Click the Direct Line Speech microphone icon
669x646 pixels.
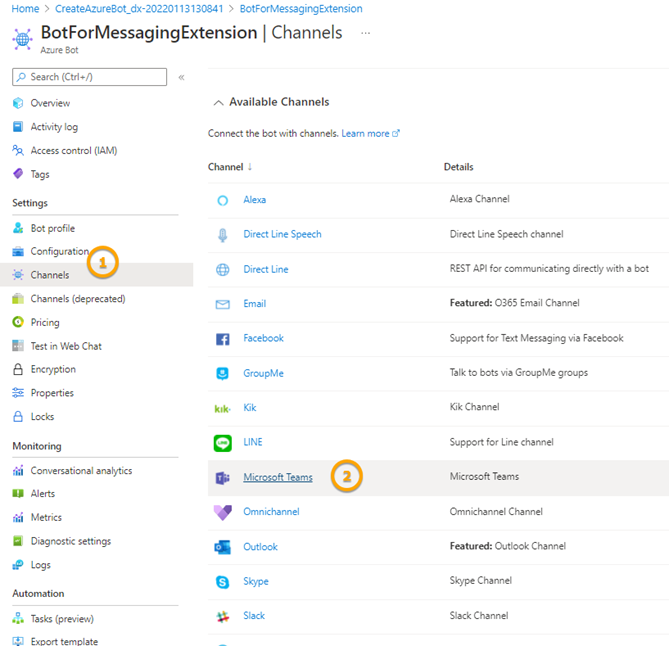pyautogui.click(x=223, y=235)
